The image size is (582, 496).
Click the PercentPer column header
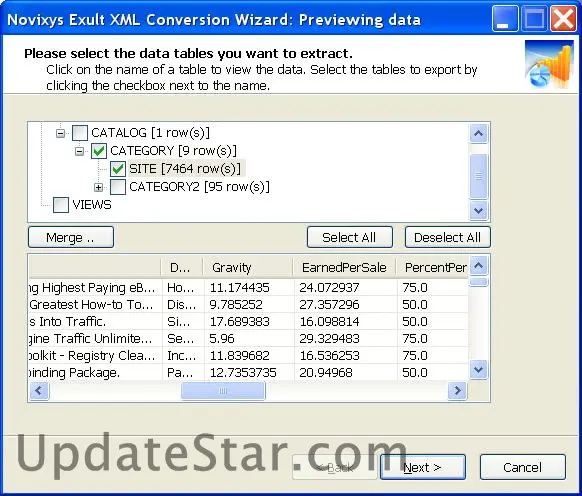click(x=432, y=267)
